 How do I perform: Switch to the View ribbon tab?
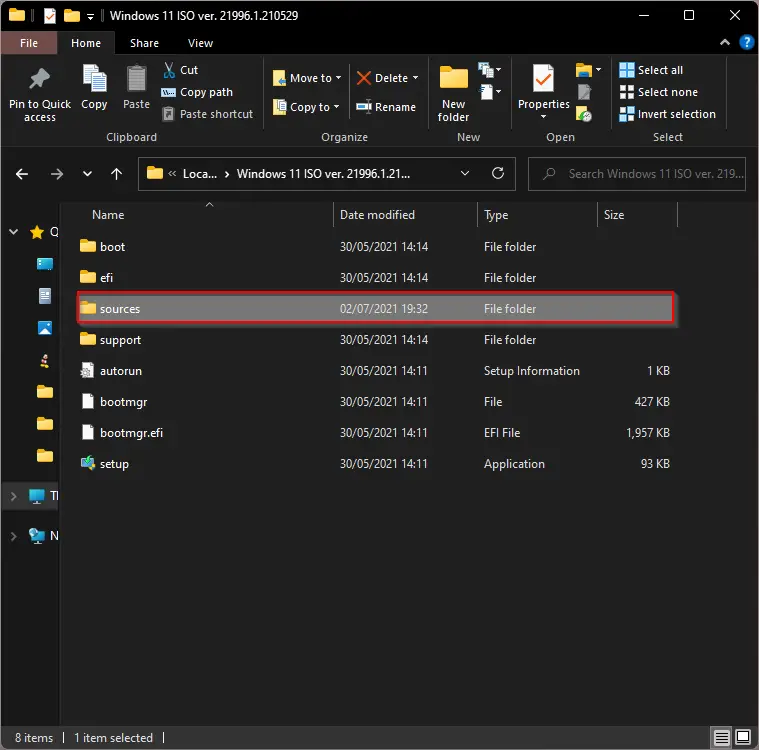pyautogui.click(x=200, y=43)
